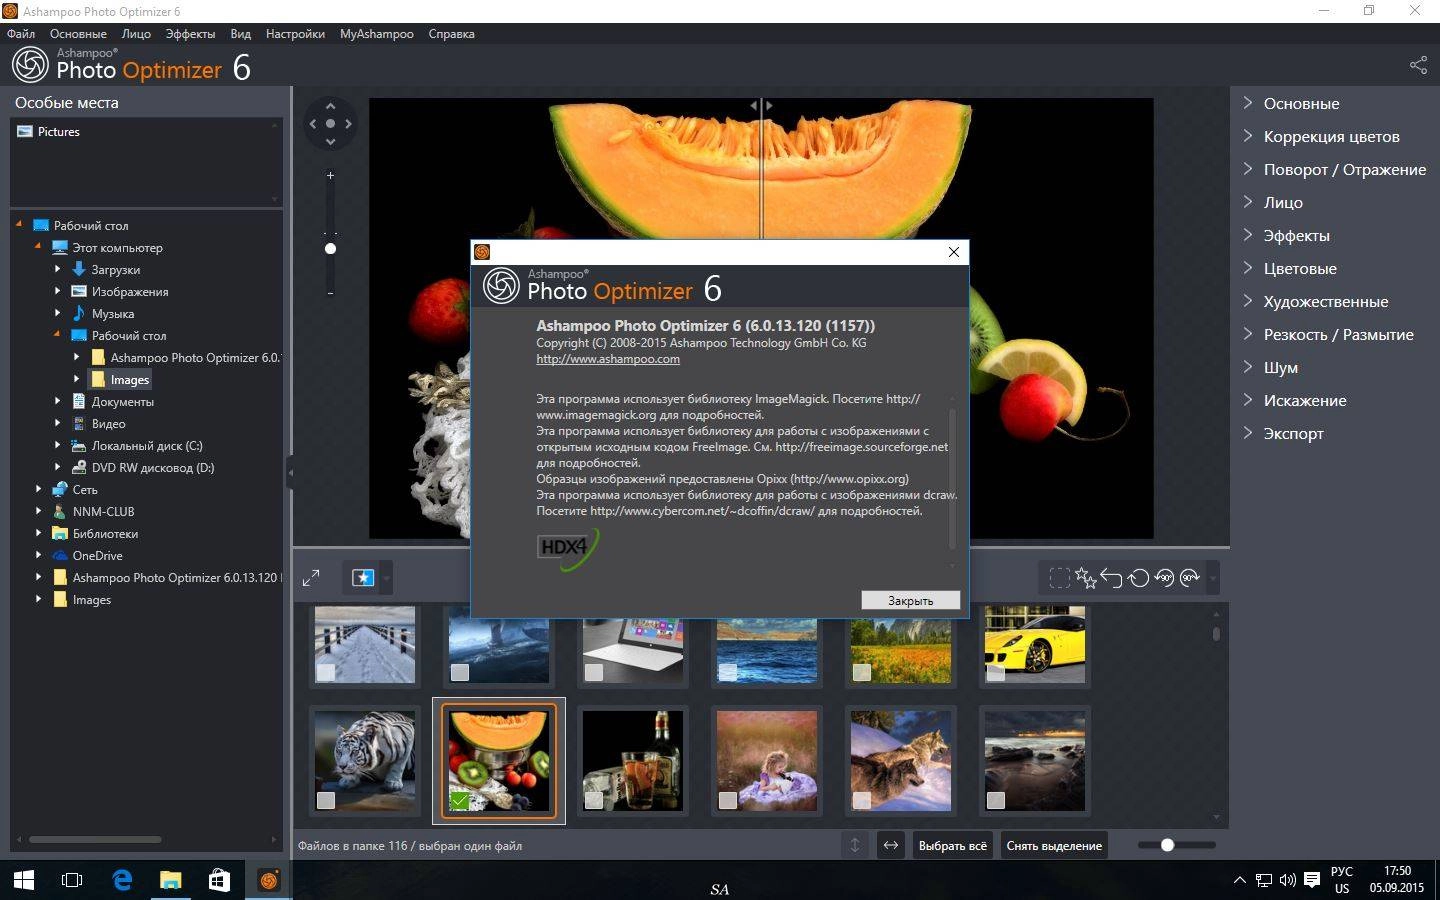The height and width of the screenshot is (900, 1440).
Task: Tick the checkbox on the rocky seashore thumbnail
Action: pos(996,800)
